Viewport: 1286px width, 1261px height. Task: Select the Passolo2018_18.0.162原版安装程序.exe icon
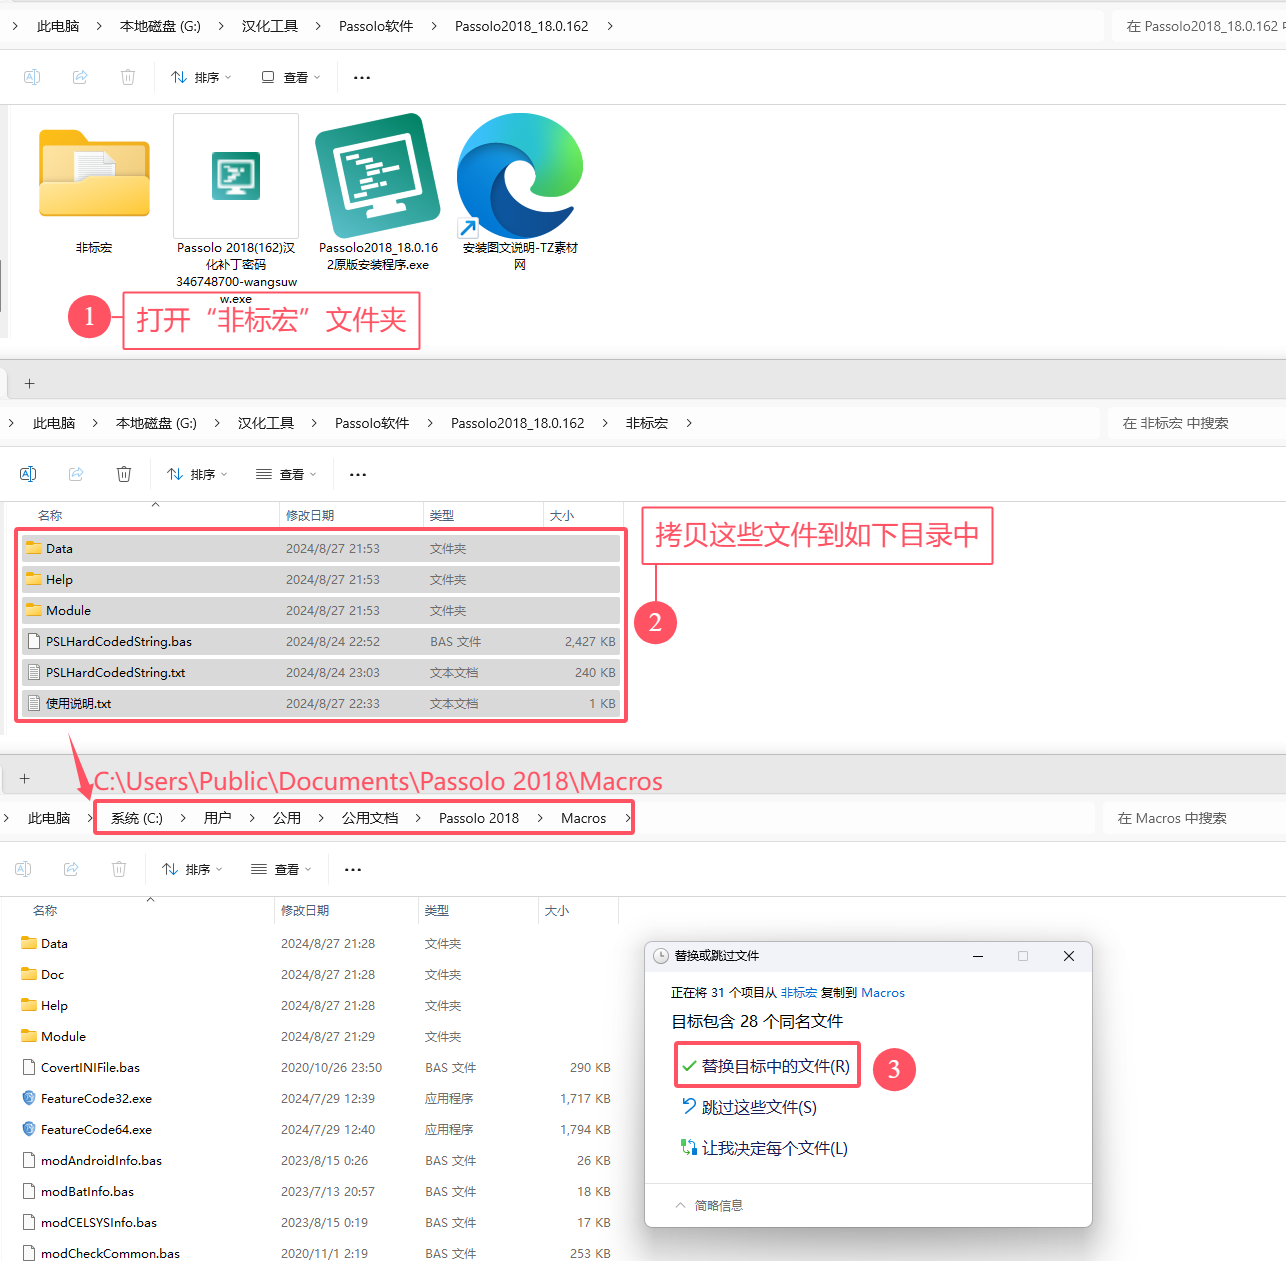pyautogui.click(x=378, y=176)
